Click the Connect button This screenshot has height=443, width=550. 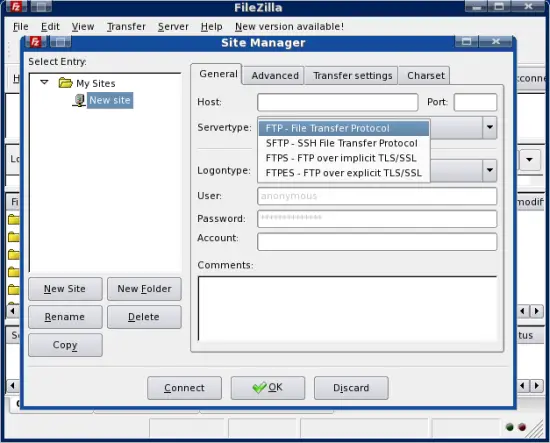185,388
